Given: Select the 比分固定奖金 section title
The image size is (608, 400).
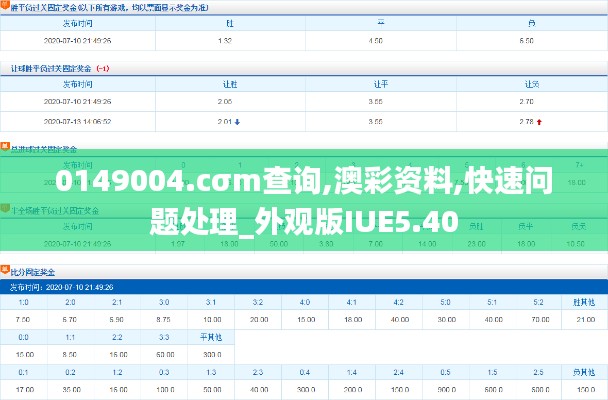Looking at the screenshot, I should tap(33, 272).
